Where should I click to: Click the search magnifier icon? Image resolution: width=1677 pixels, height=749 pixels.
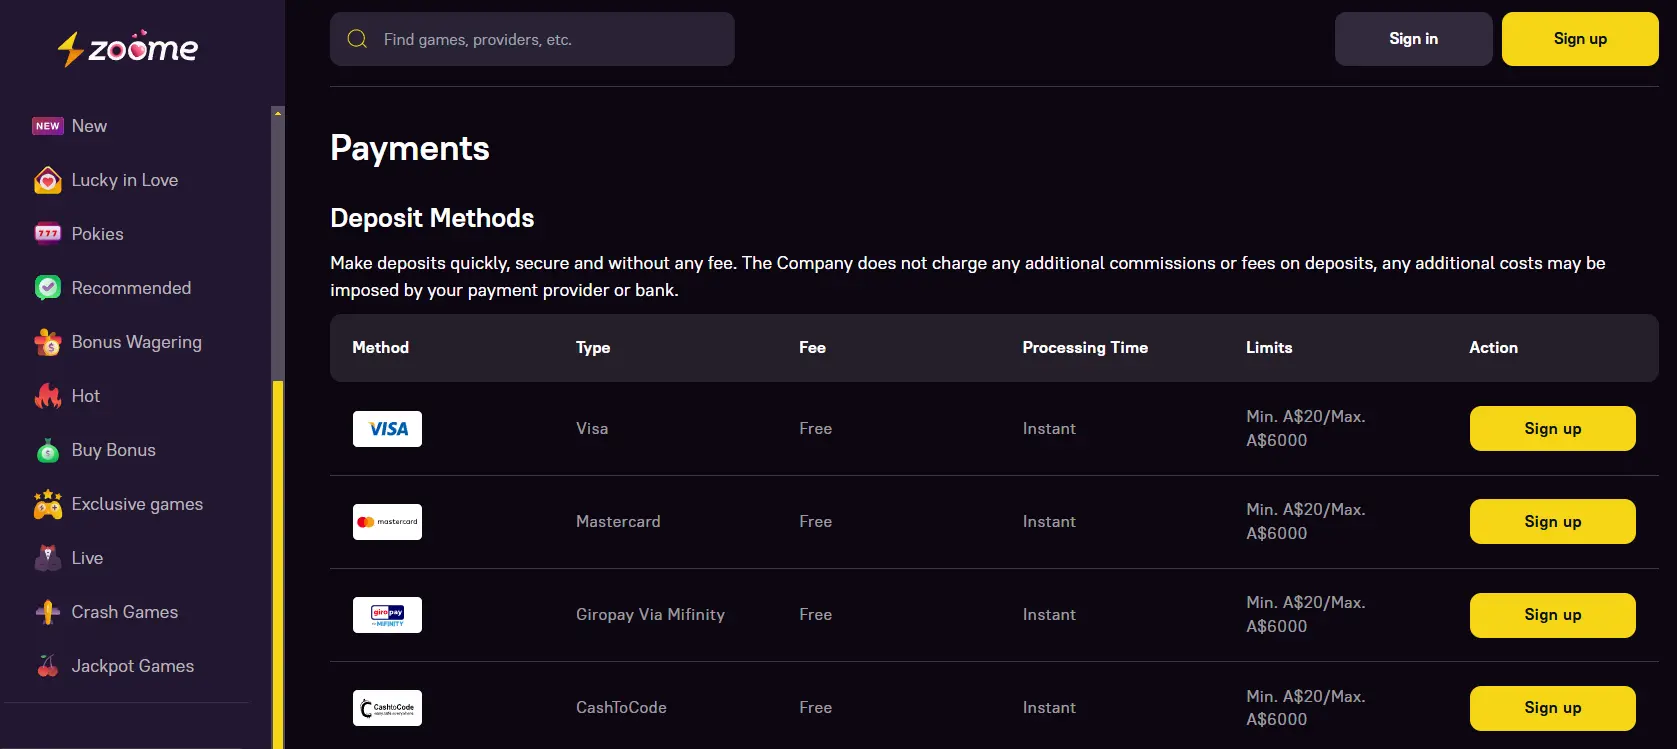(357, 39)
